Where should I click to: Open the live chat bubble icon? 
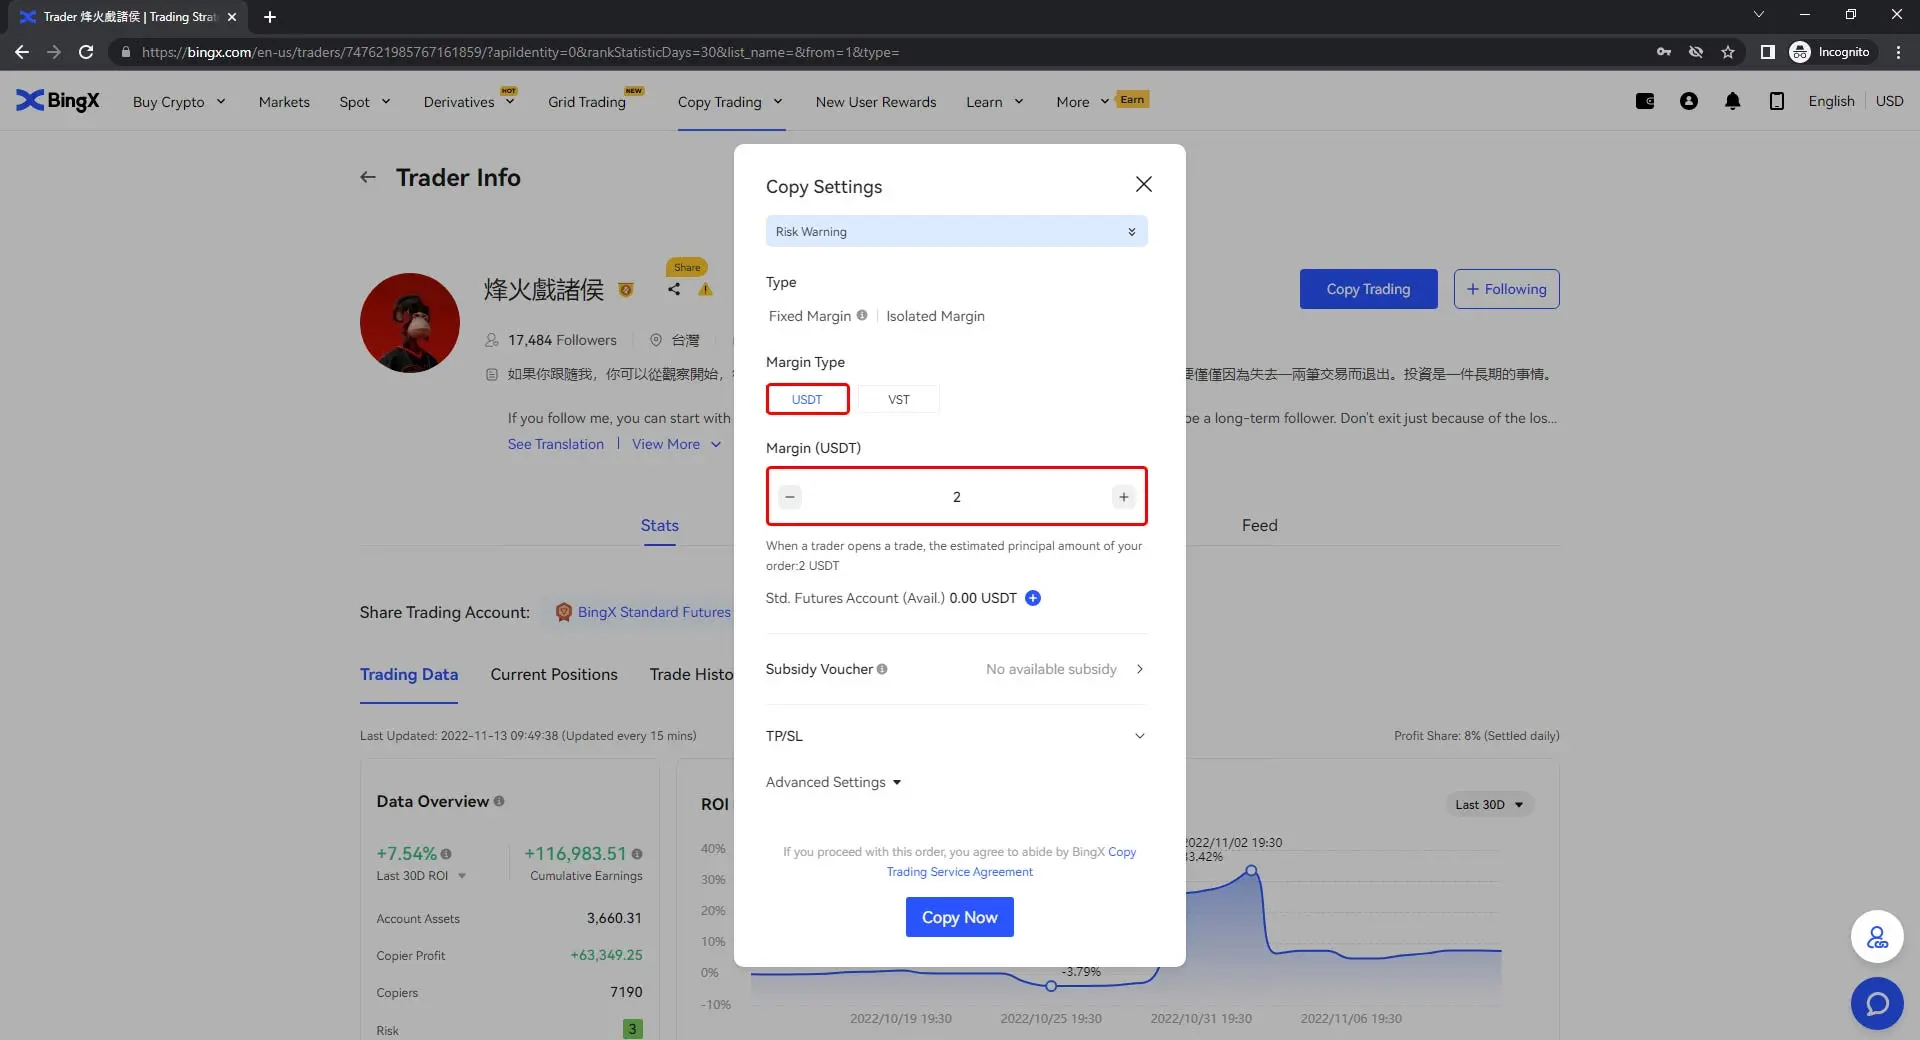point(1877,1003)
